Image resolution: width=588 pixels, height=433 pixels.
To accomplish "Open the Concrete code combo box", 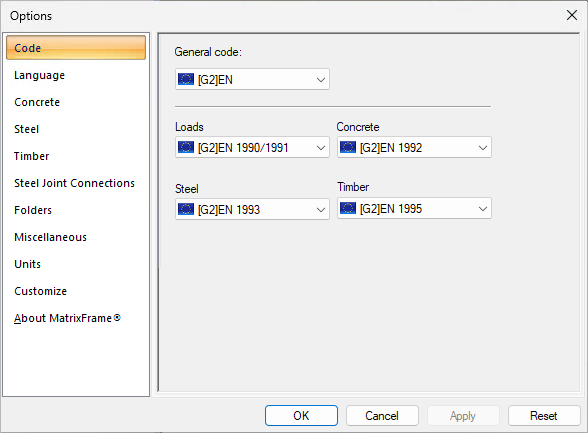I will (414, 147).
